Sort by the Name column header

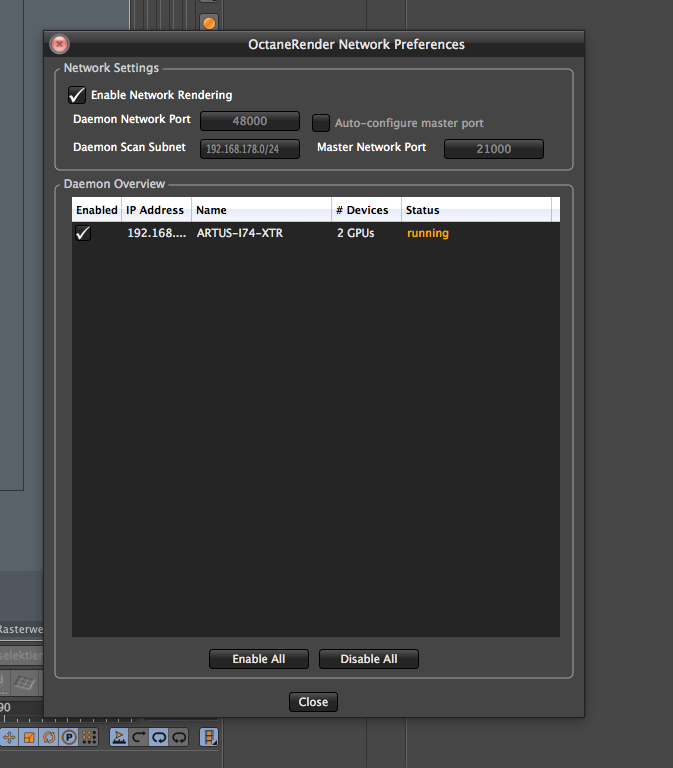coord(261,210)
